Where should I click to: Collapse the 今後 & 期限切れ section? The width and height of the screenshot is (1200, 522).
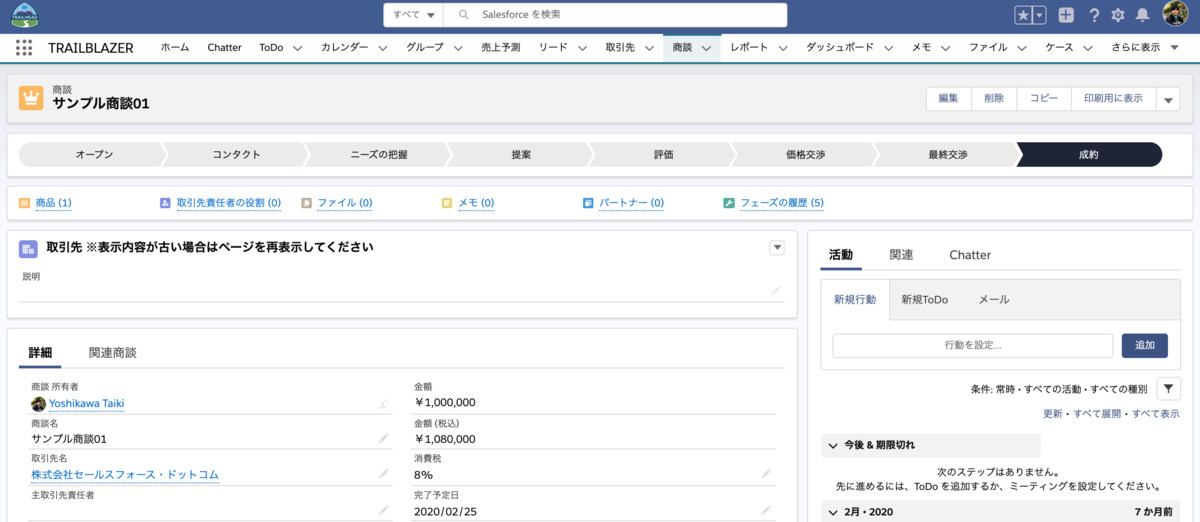(833, 445)
